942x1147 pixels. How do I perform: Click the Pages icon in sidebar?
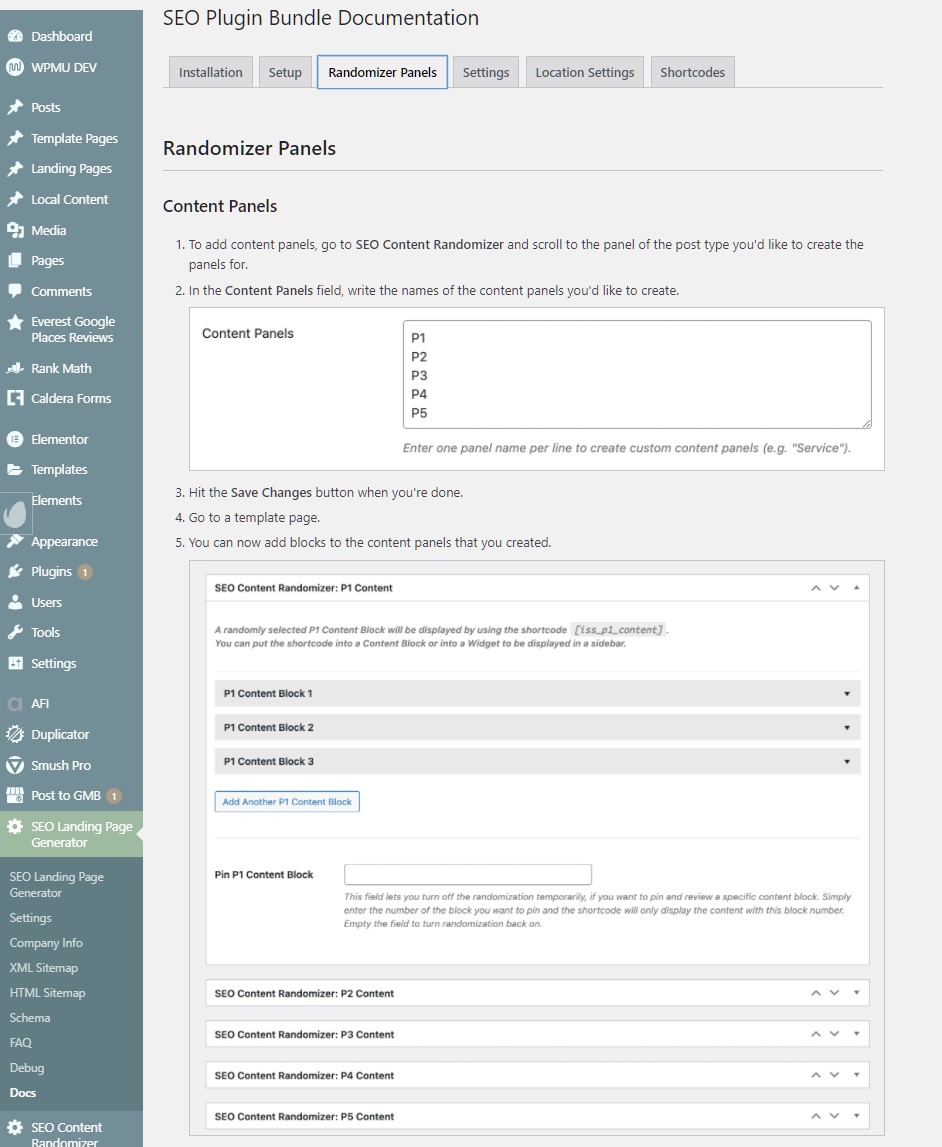pos(15,260)
